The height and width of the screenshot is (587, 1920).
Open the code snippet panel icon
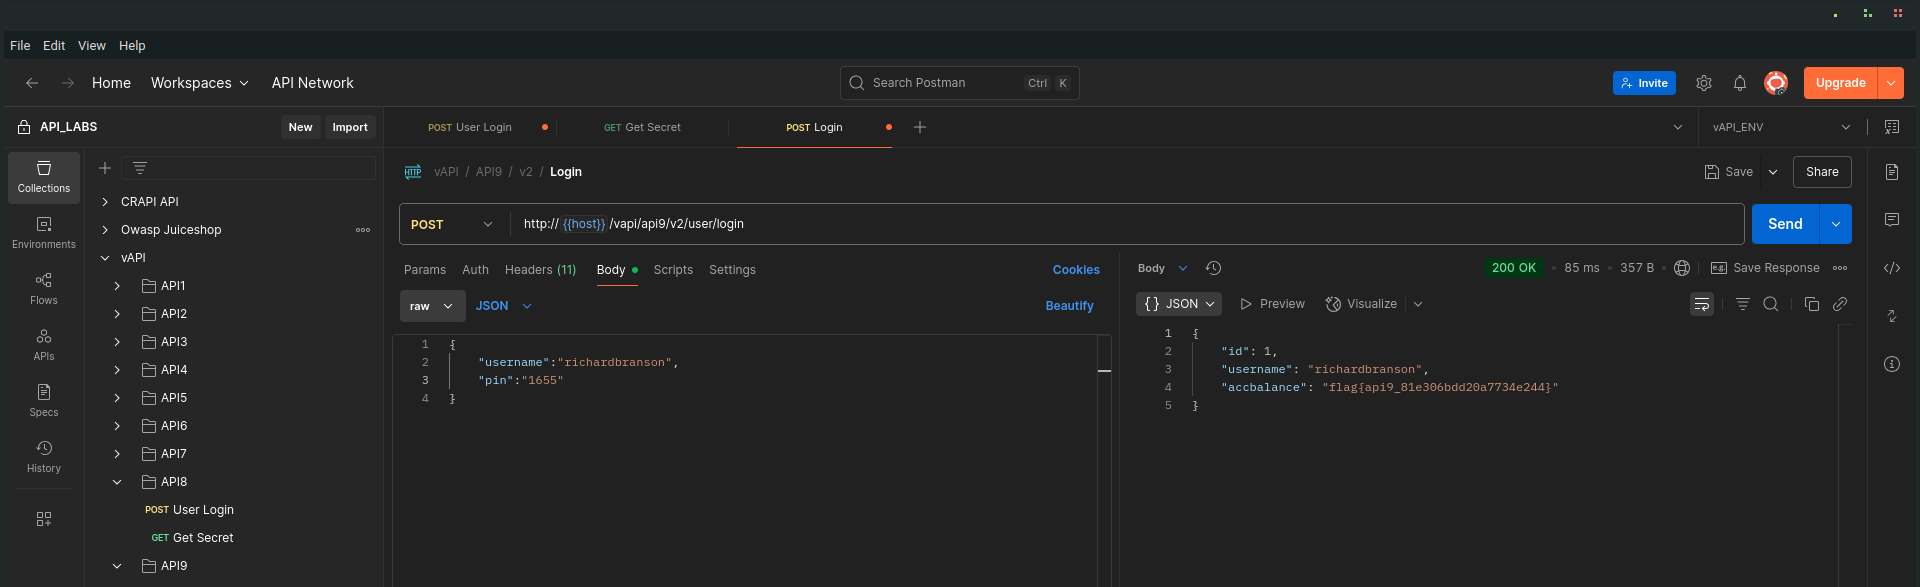coord(1892,268)
